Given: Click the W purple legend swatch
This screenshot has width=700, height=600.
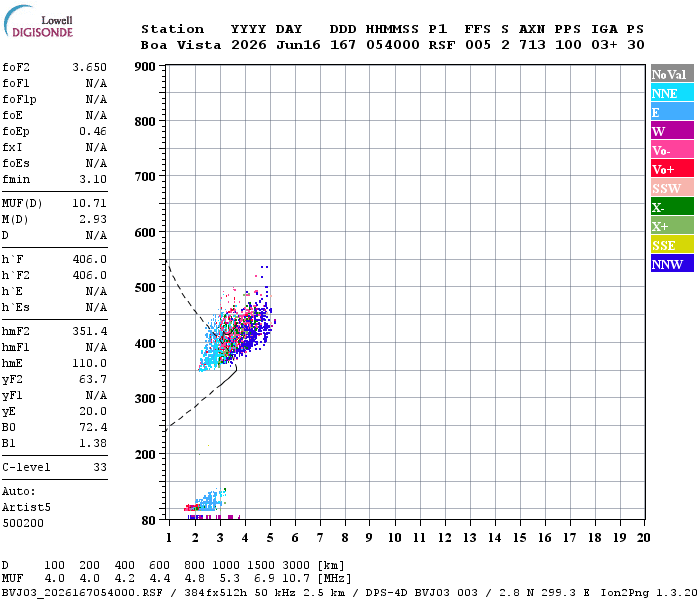Looking at the screenshot, I should 672,130.
